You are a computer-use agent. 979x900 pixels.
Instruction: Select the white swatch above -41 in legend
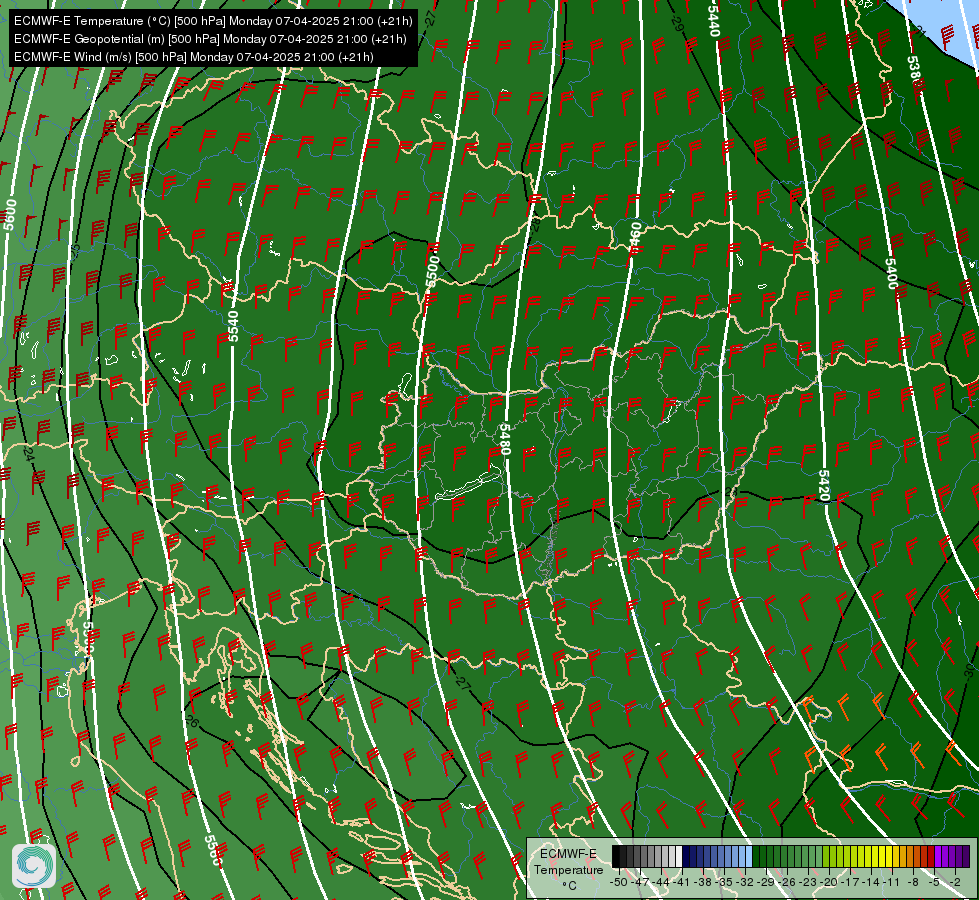679,856
